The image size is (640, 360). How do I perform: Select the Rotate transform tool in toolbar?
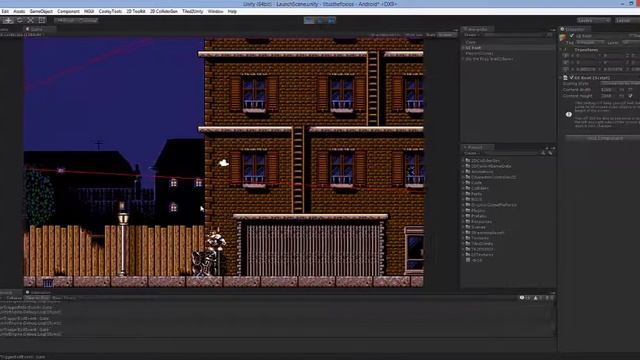(19, 20)
